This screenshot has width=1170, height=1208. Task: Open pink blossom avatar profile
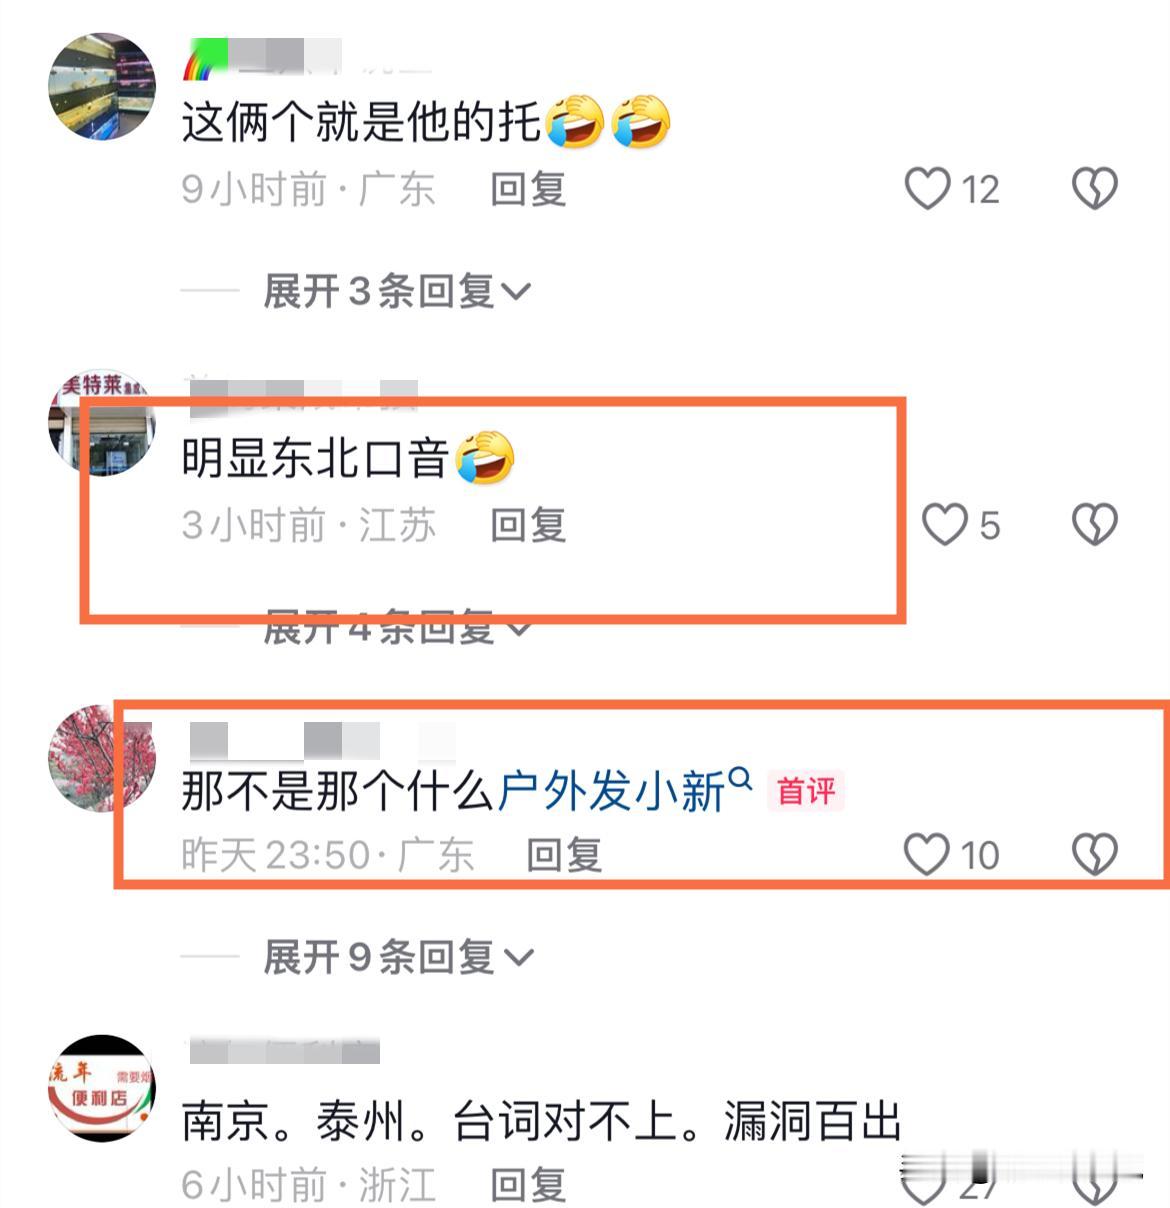pos(102,758)
